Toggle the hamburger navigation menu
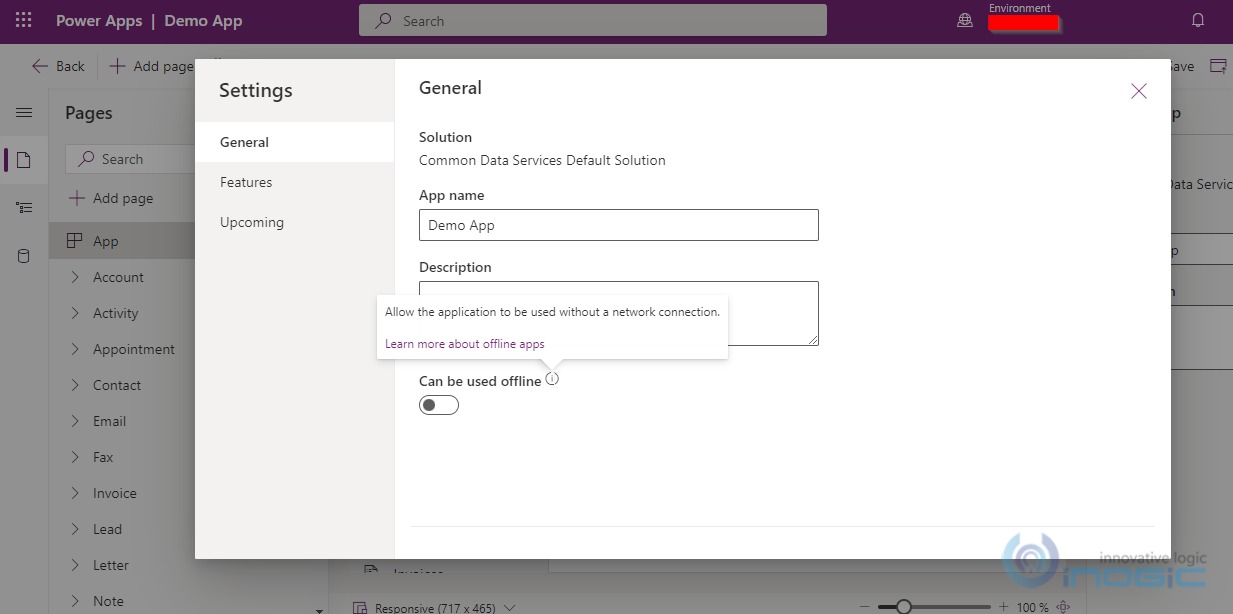 [24, 113]
